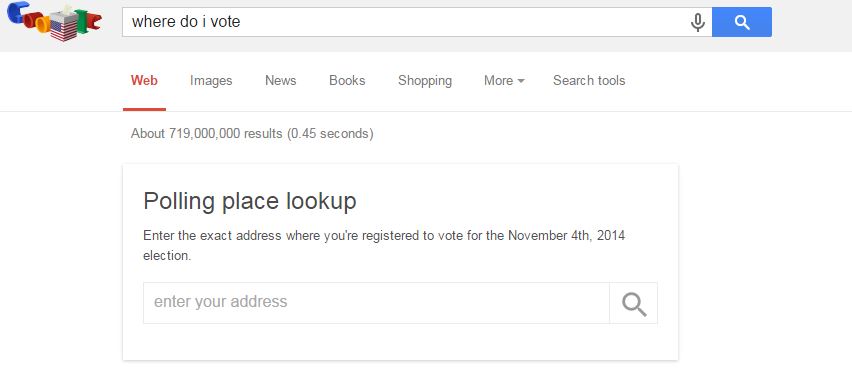
Task: Open the Shopping tab
Action: click(425, 80)
